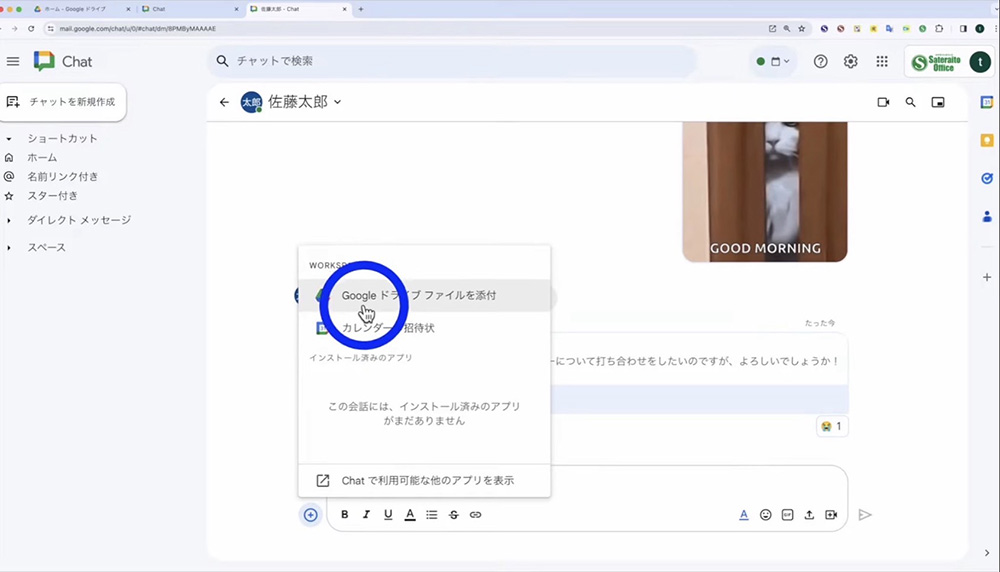Open Google Calendar side panel
Viewport: 1000px width, 572px height.
(987, 102)
